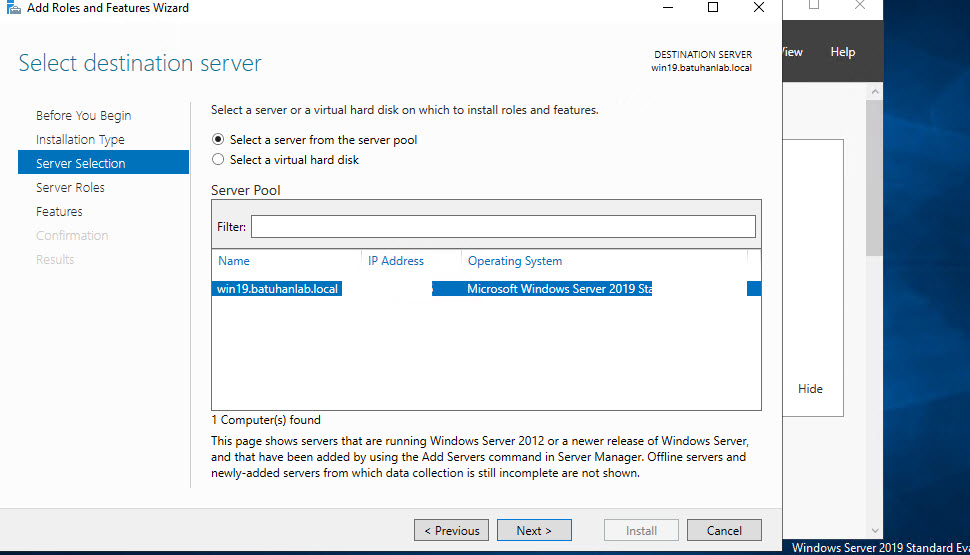Click into the server pool Filter field
The height and width of the screenshot is (555, 970).
point(502,227)
